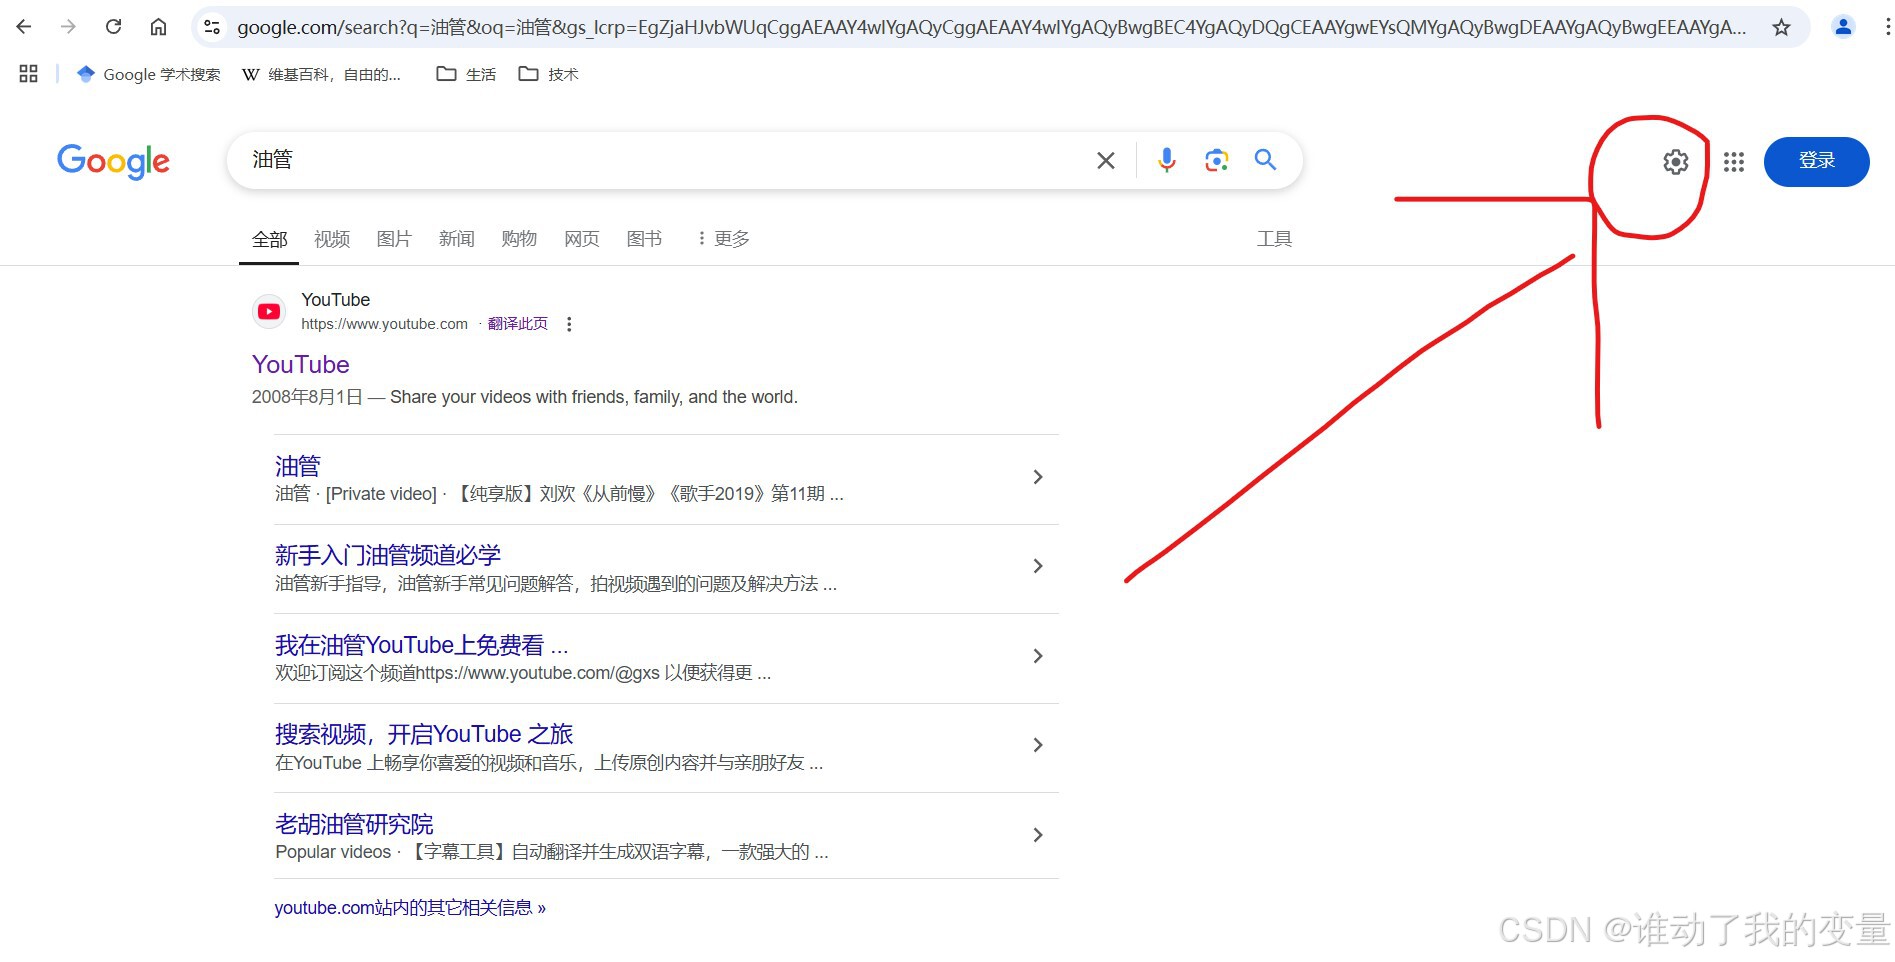The image size is (1895, 962).
Task: Click the browser back arrow
Action: click(x=24, y=27)
